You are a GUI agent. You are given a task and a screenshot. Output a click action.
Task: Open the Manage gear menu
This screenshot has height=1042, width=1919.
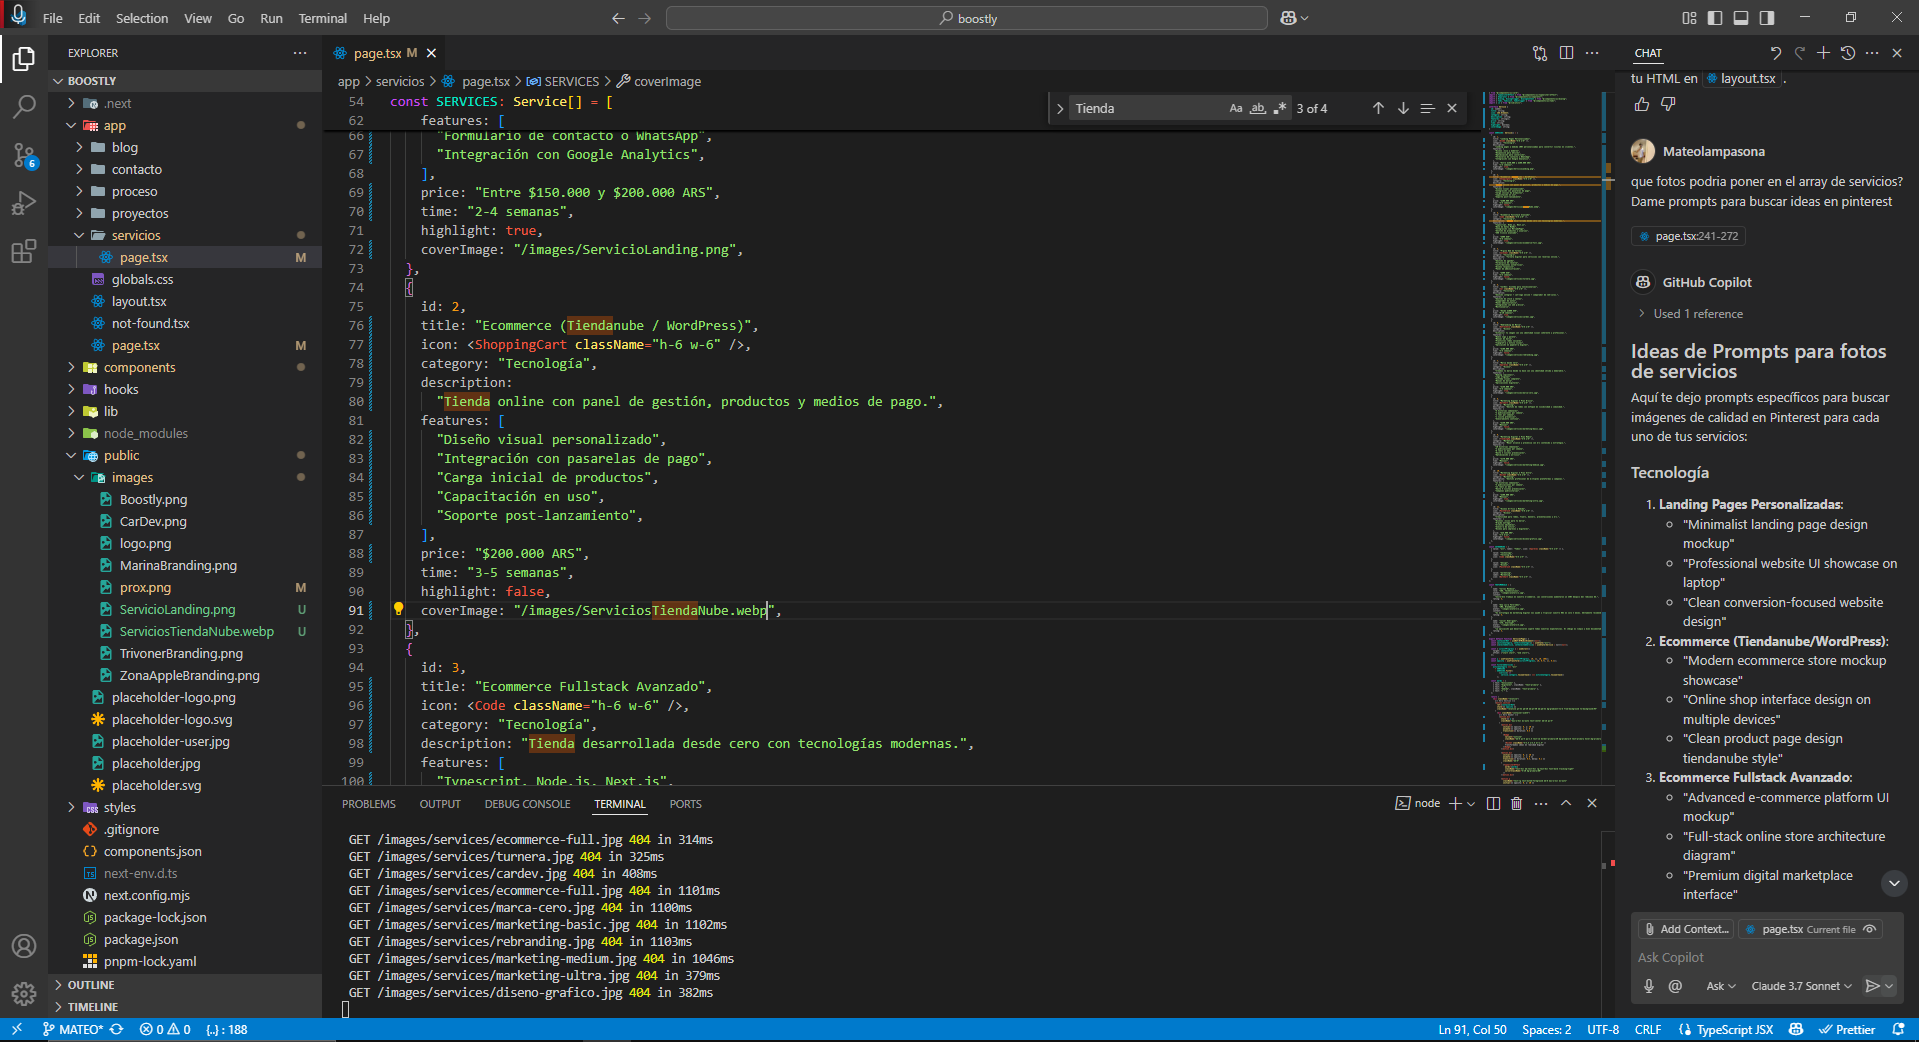24,994
